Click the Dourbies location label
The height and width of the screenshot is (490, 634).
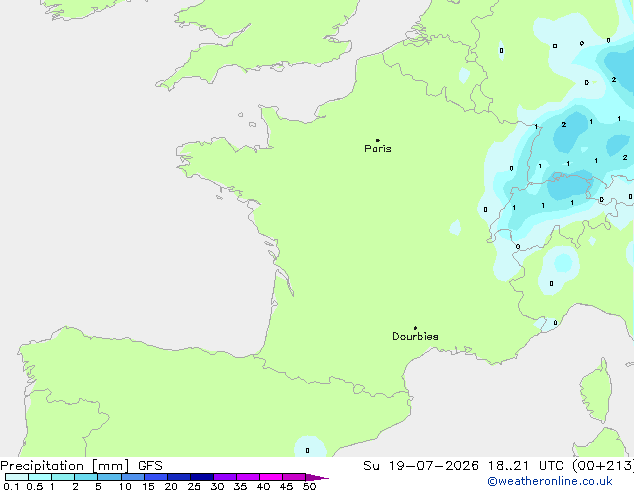(x=415, y=336)
